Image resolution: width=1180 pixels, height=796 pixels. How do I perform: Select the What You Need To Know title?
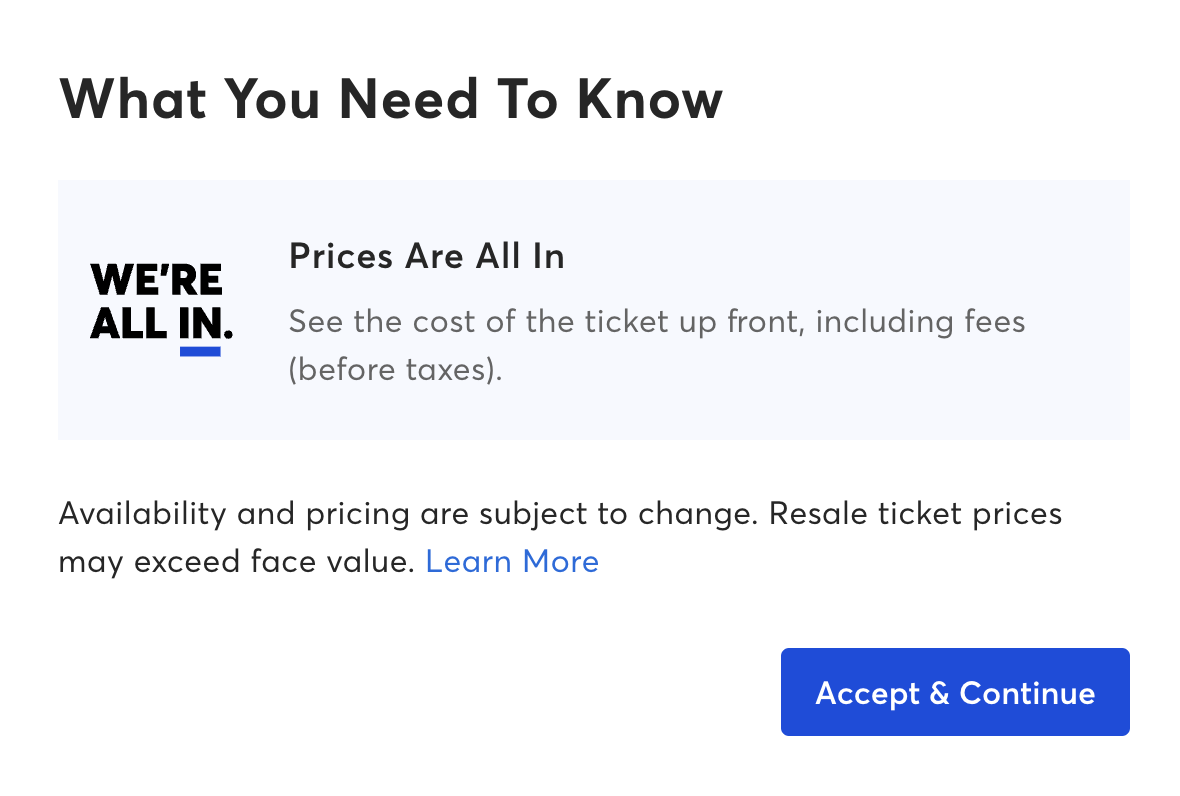click(391, 99)
